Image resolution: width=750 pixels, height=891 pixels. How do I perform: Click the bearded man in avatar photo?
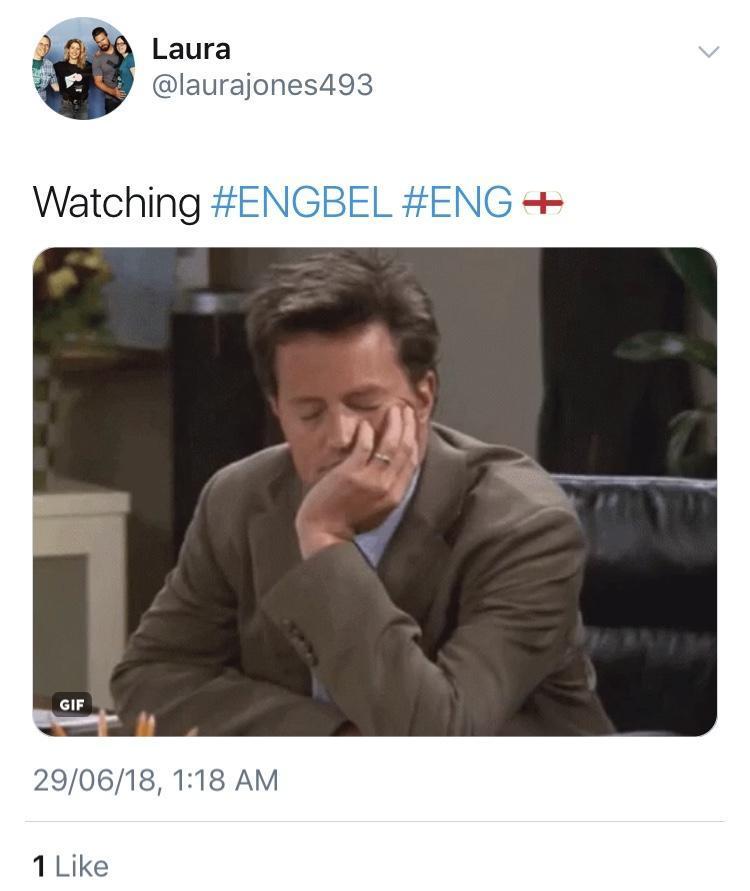tap(106, 65)
